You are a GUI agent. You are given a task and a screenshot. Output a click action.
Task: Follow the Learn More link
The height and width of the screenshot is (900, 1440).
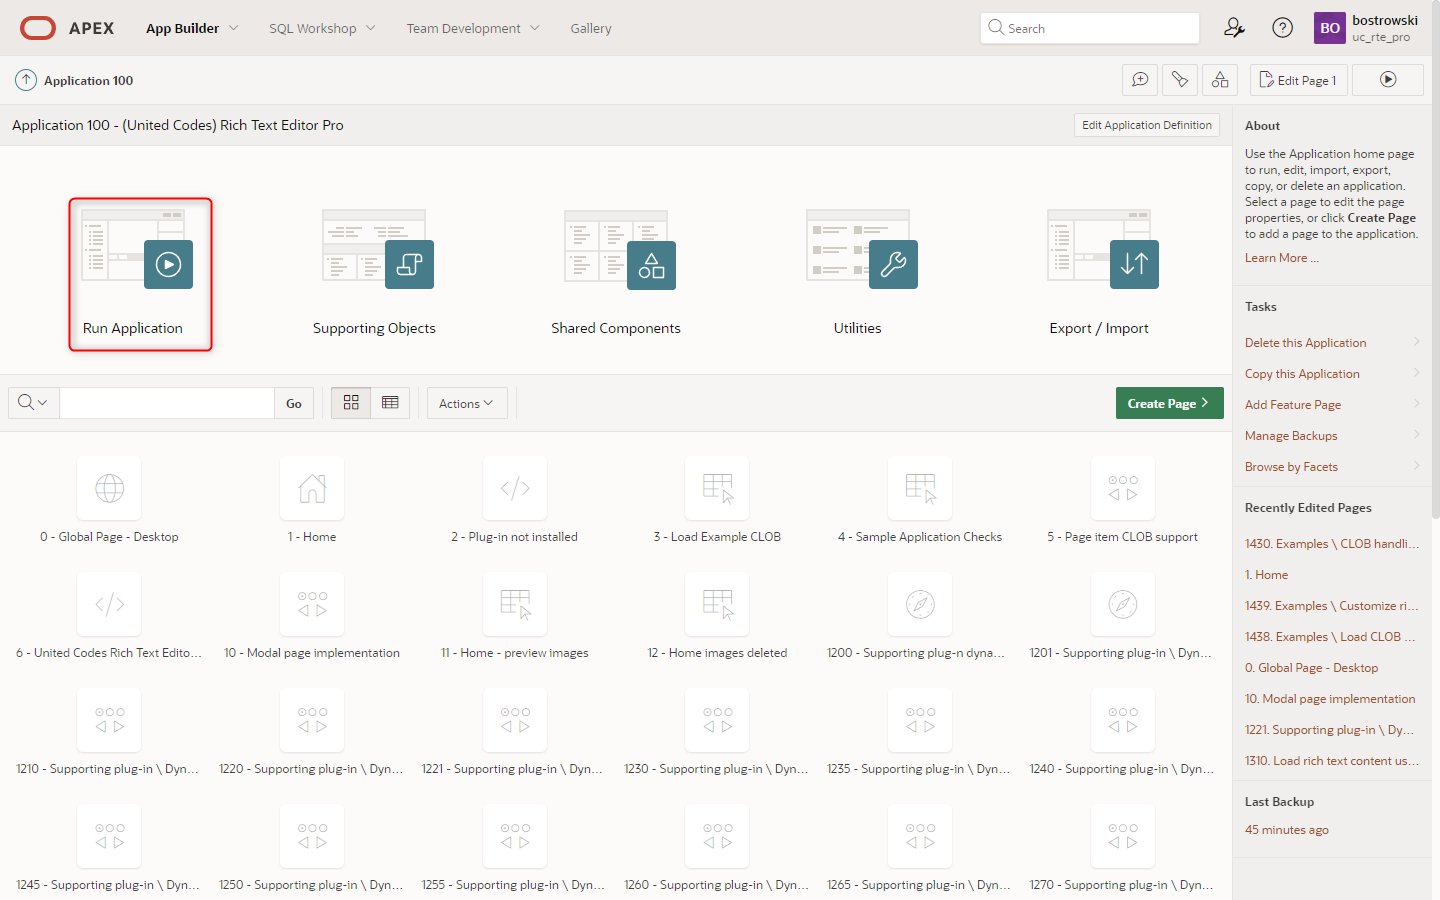point(1281,258)
